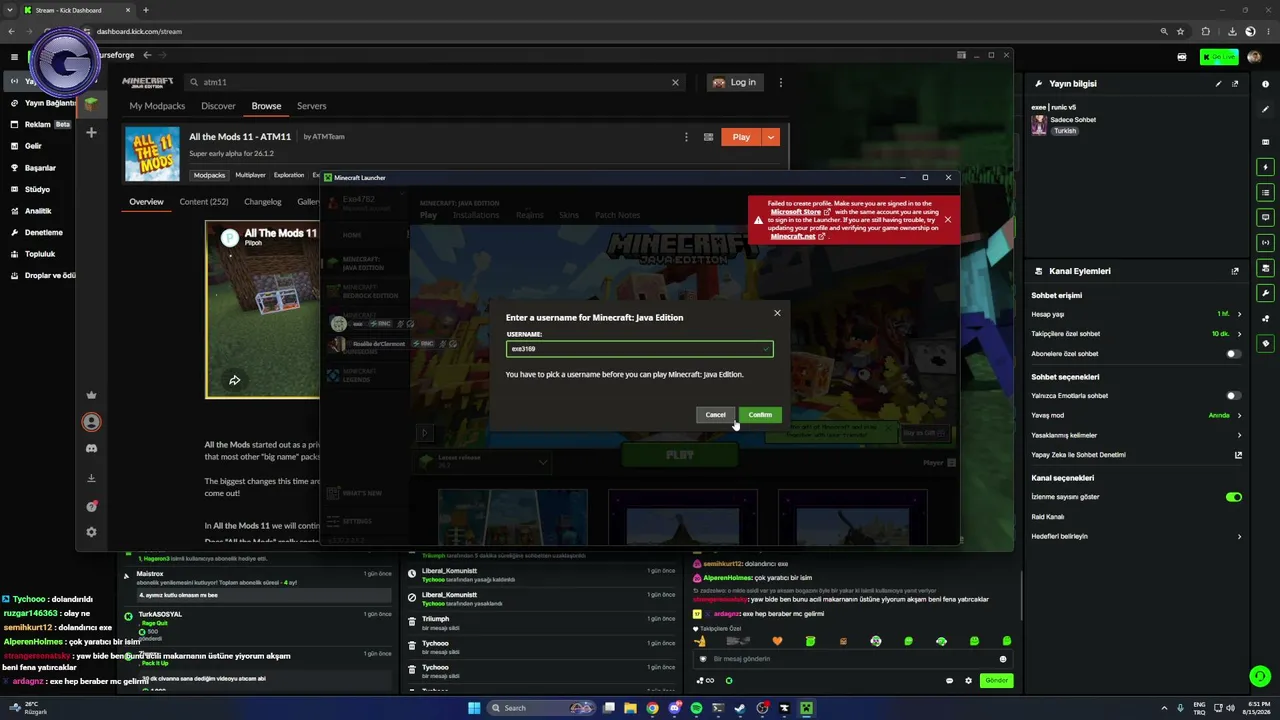Open Yapay Zeka ile Sohbet Denetimi
The image size is (1280, 720).
(x=1238, y=455)
